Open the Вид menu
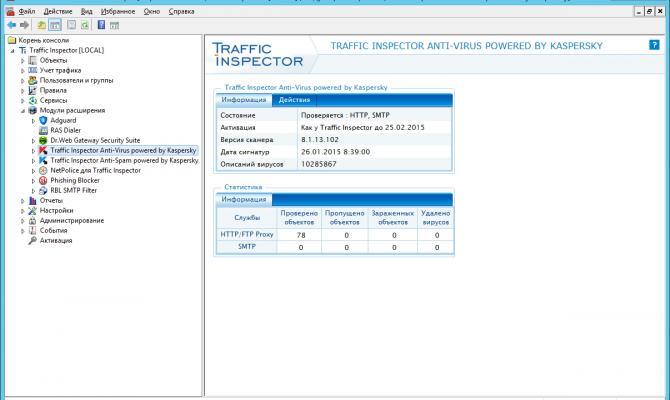The height and width of the screenshot is (400, 670). (86, 12)
